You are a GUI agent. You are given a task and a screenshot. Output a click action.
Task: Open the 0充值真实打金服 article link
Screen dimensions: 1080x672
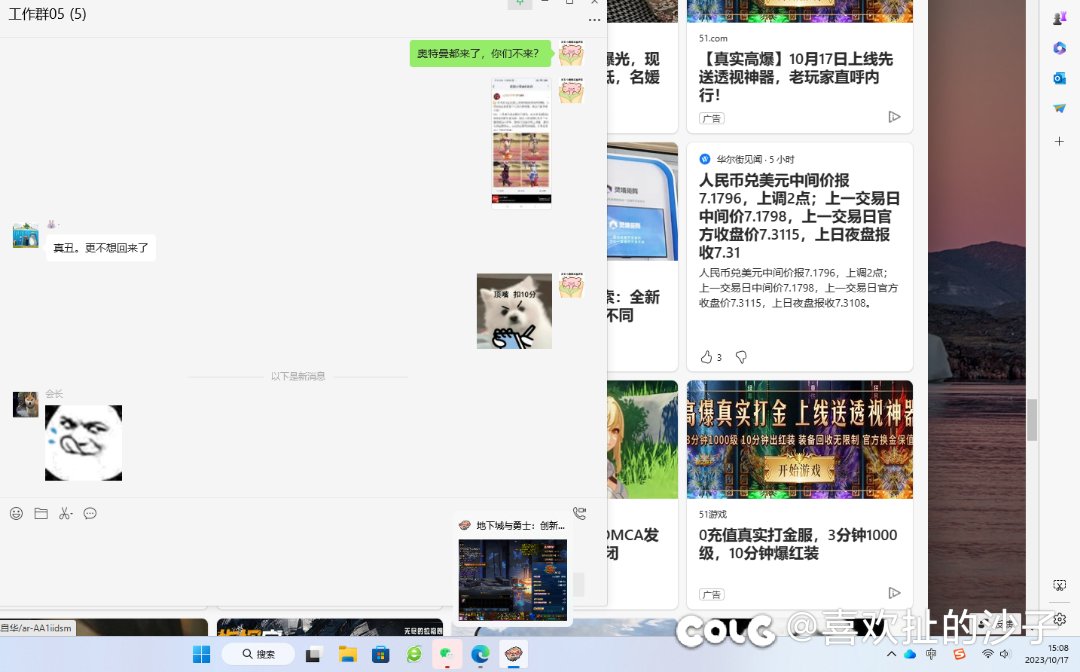pyautogui.click(x=797, y=544)
